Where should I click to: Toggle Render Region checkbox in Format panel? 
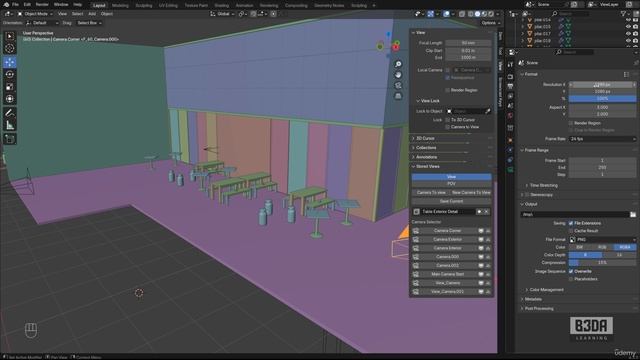point(571,123)
